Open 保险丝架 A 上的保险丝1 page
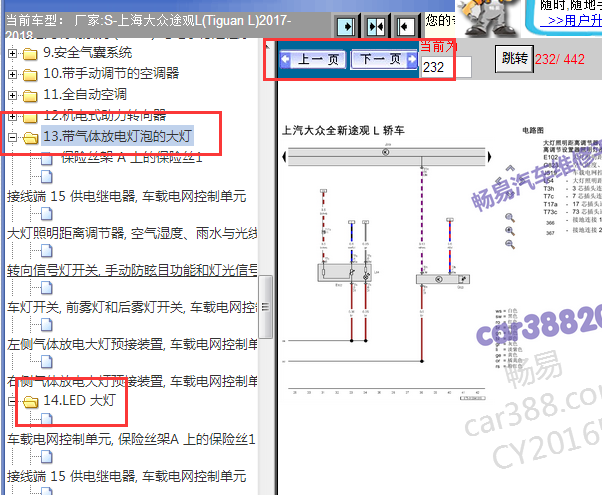This screenshot has width=602, height=495. pyautogui.click(x=132, y=157)
